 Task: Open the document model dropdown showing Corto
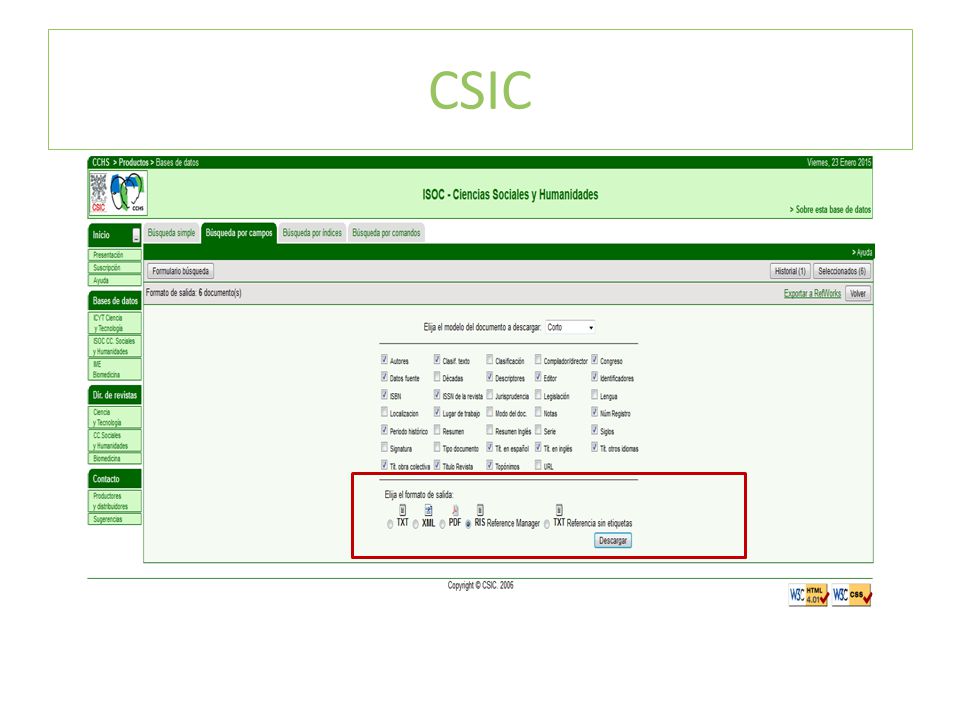(570, 328)
